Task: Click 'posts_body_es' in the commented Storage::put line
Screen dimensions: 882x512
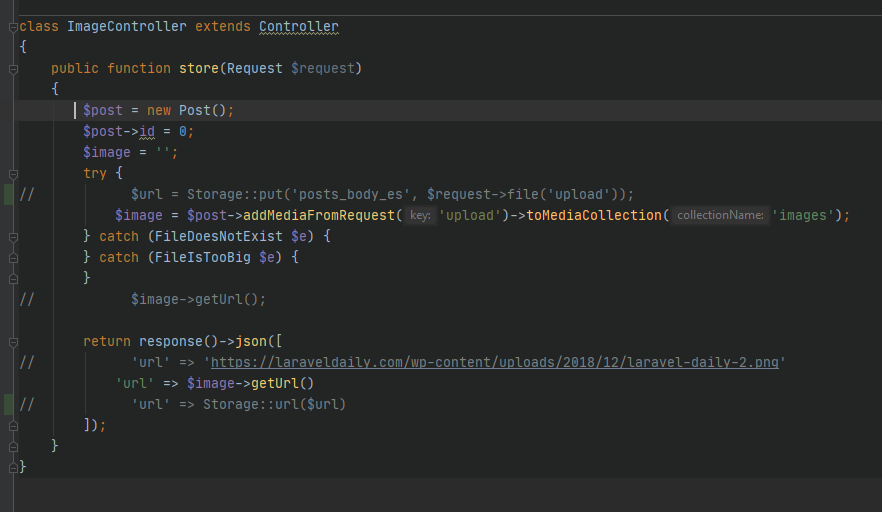Action: 350,195
